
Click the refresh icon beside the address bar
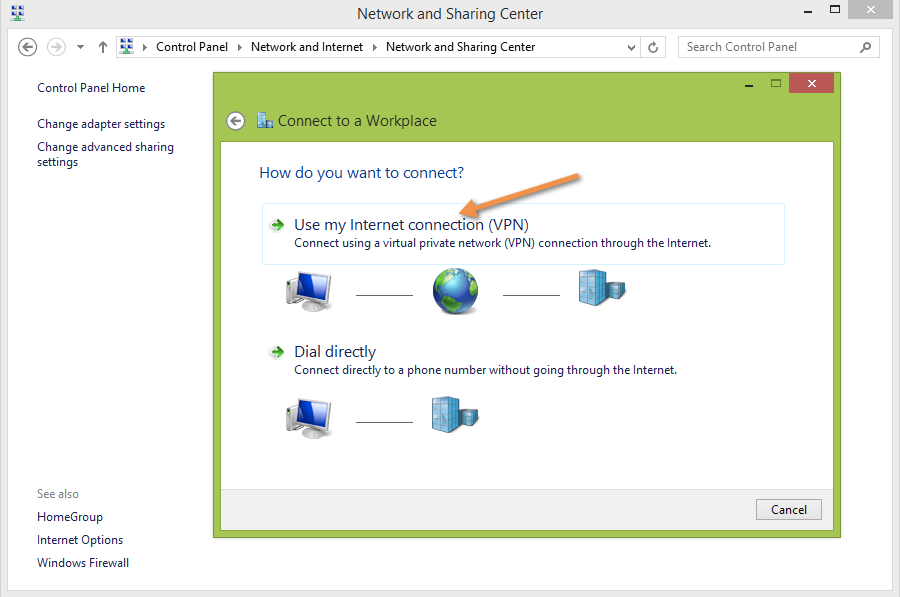coord(654,47)
